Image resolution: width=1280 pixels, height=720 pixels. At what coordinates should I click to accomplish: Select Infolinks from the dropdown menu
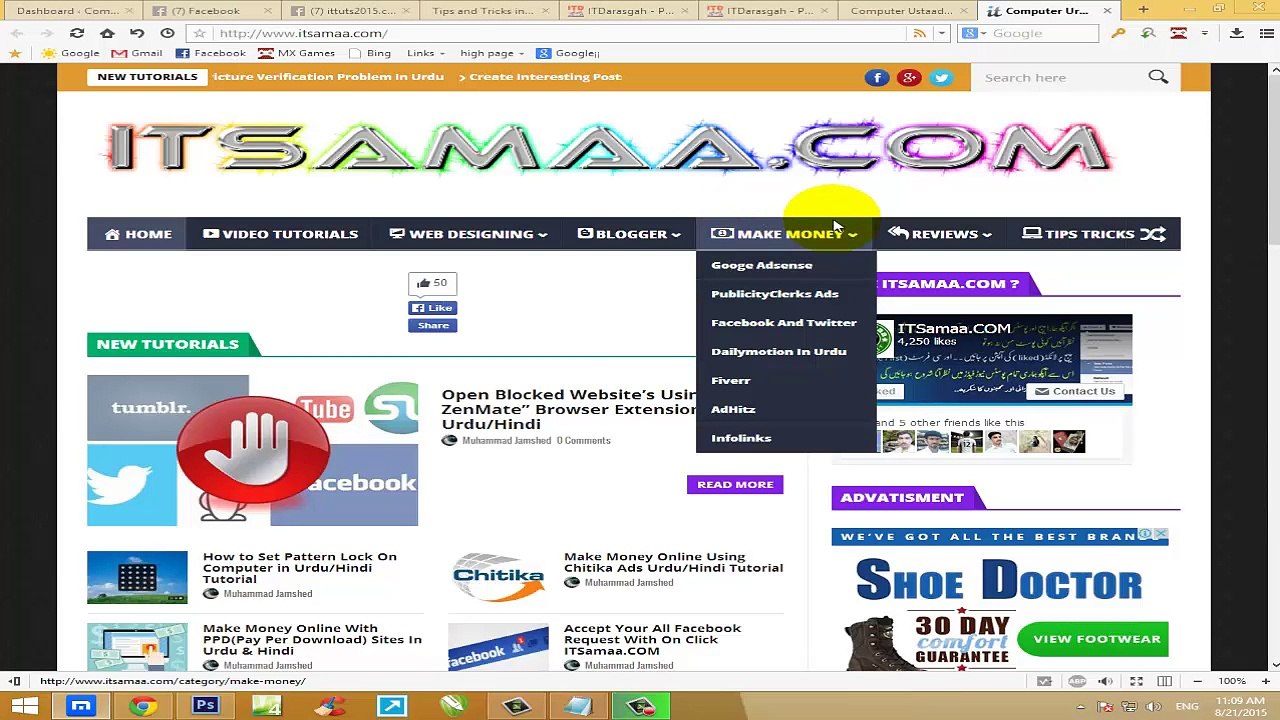(x=741, y=438)
